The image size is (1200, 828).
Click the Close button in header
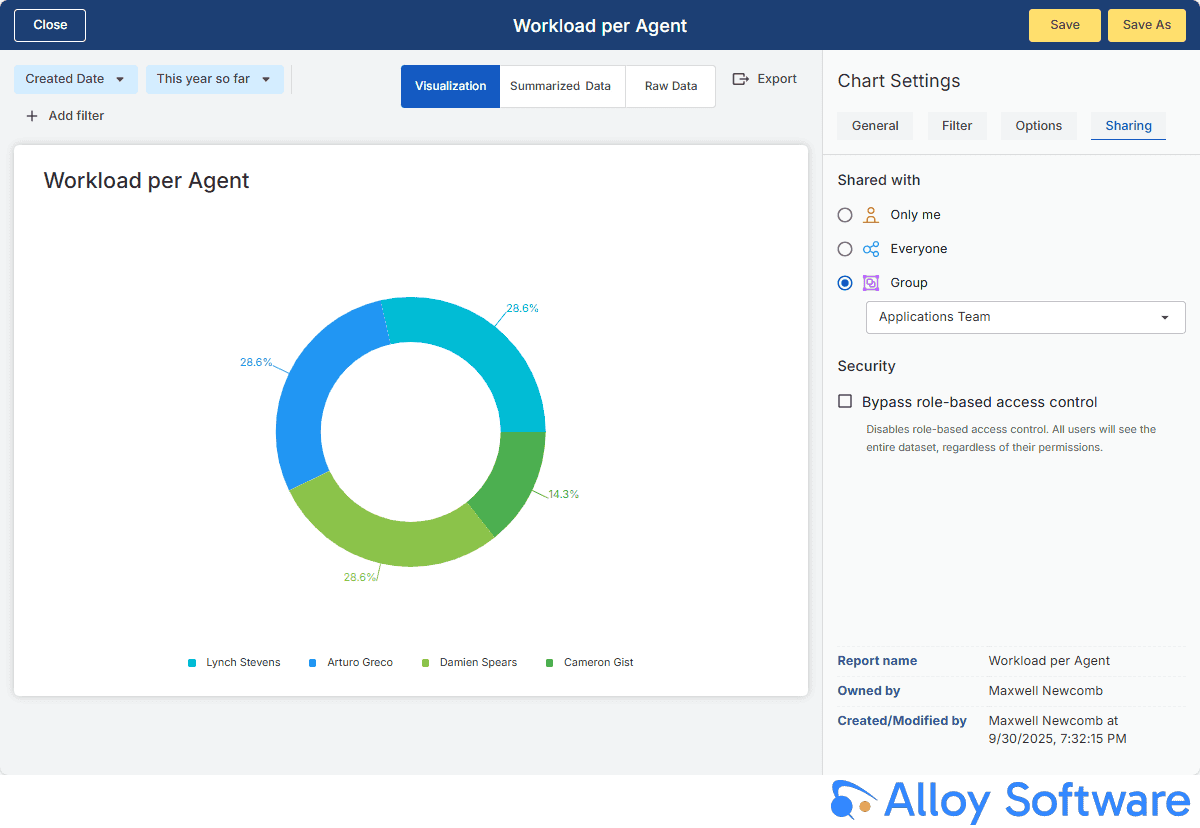pyautogui.click(x=50, y=25)
